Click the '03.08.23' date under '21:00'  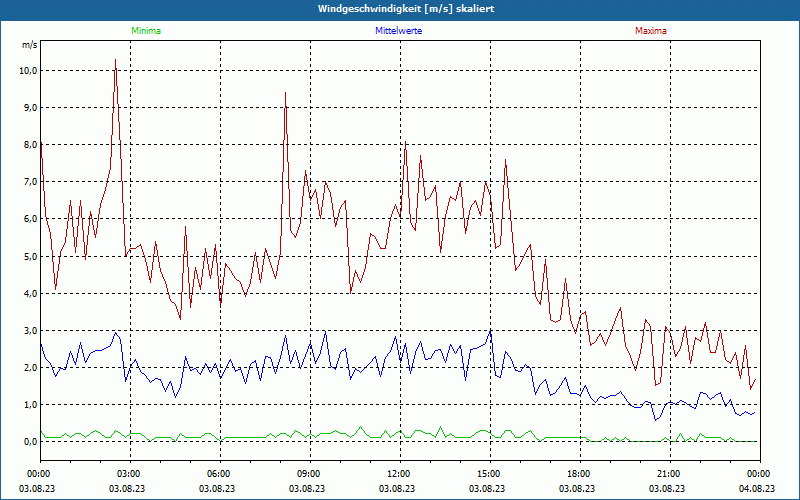pyautogui.click(x=667, y=489)
